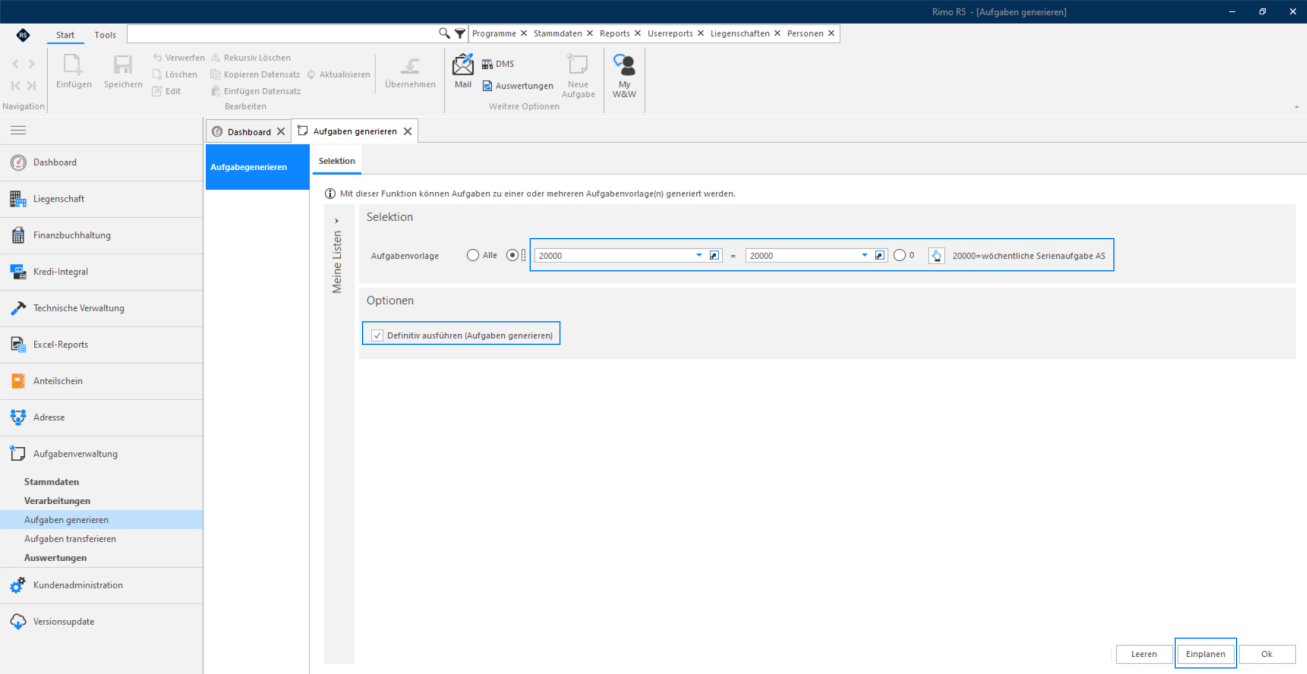Click the filter funnel icon
Viewport: 1307px width, 674px height.
click(x=460, y=33)
